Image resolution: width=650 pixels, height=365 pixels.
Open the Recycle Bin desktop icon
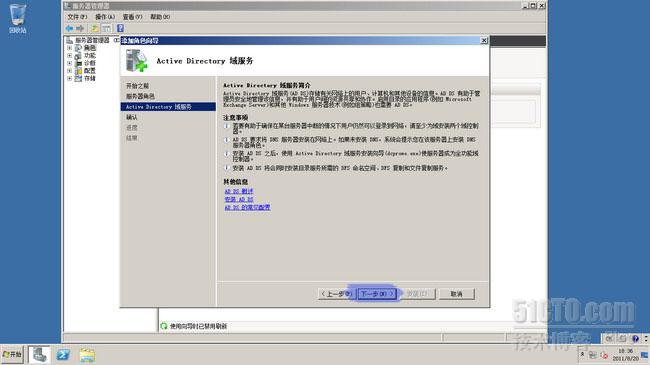17,18
